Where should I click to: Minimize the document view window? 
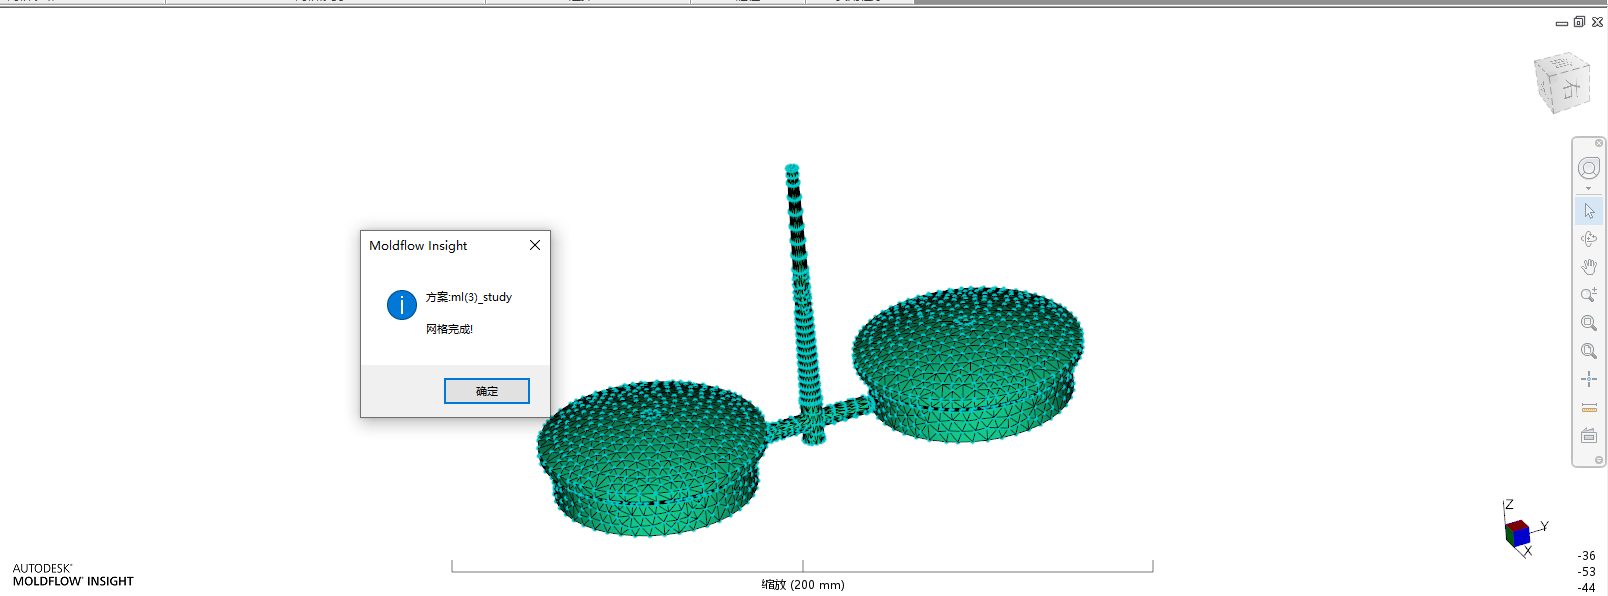1562,22
